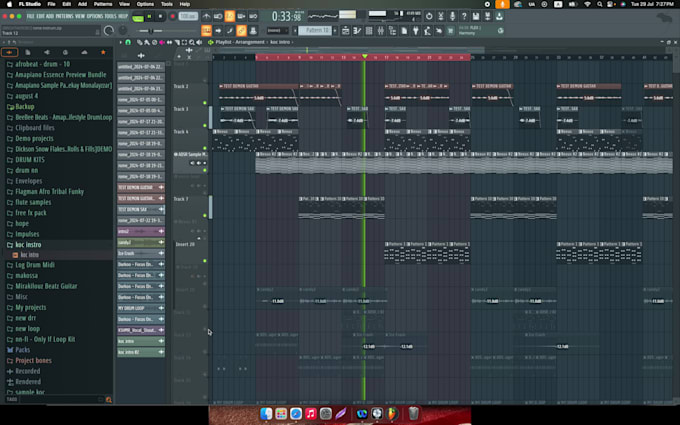Toggle the highlighted multilink to controllers icon
The width and height of the screenshot is (680, 425).
(x=241, y=30)
